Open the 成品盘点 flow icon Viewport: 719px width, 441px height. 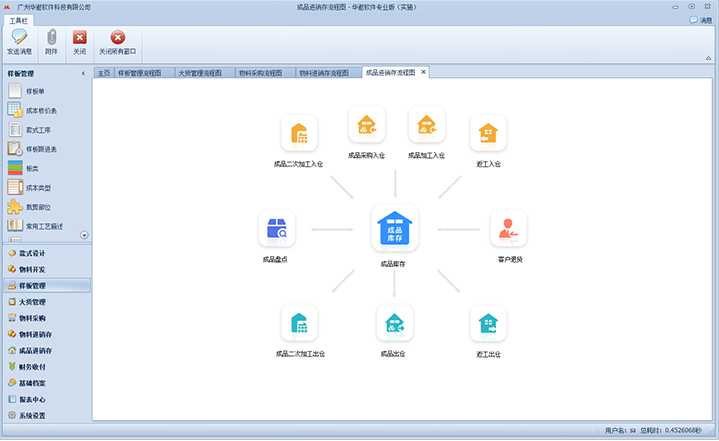click(277, 228)
